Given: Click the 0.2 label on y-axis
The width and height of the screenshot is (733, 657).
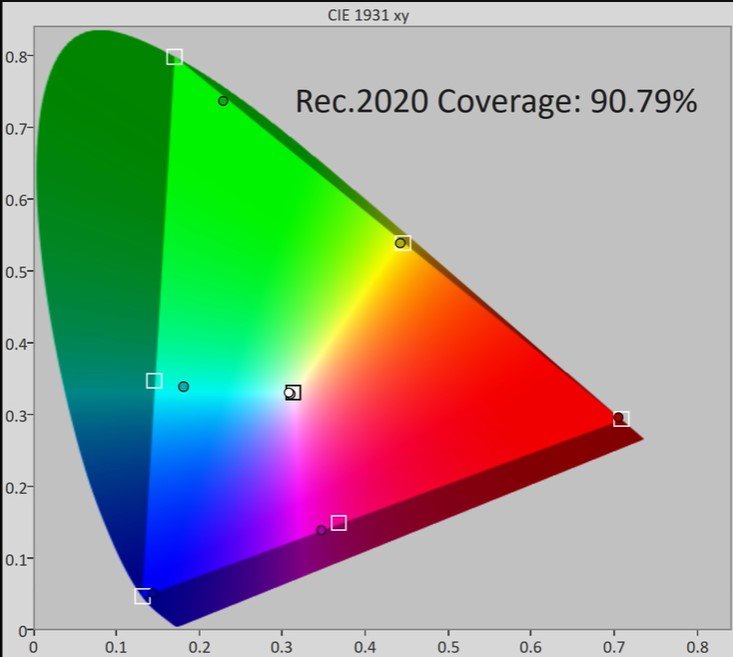Looking at the screenshot, I should click(x=14, y=486).
